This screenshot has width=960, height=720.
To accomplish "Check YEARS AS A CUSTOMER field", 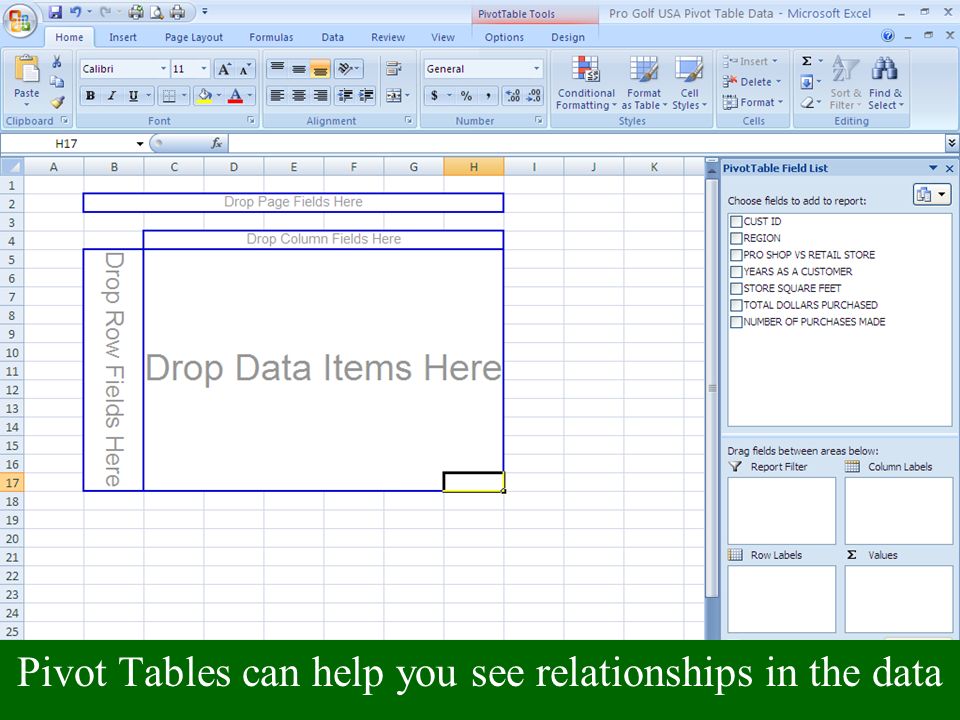I will 736,271.
